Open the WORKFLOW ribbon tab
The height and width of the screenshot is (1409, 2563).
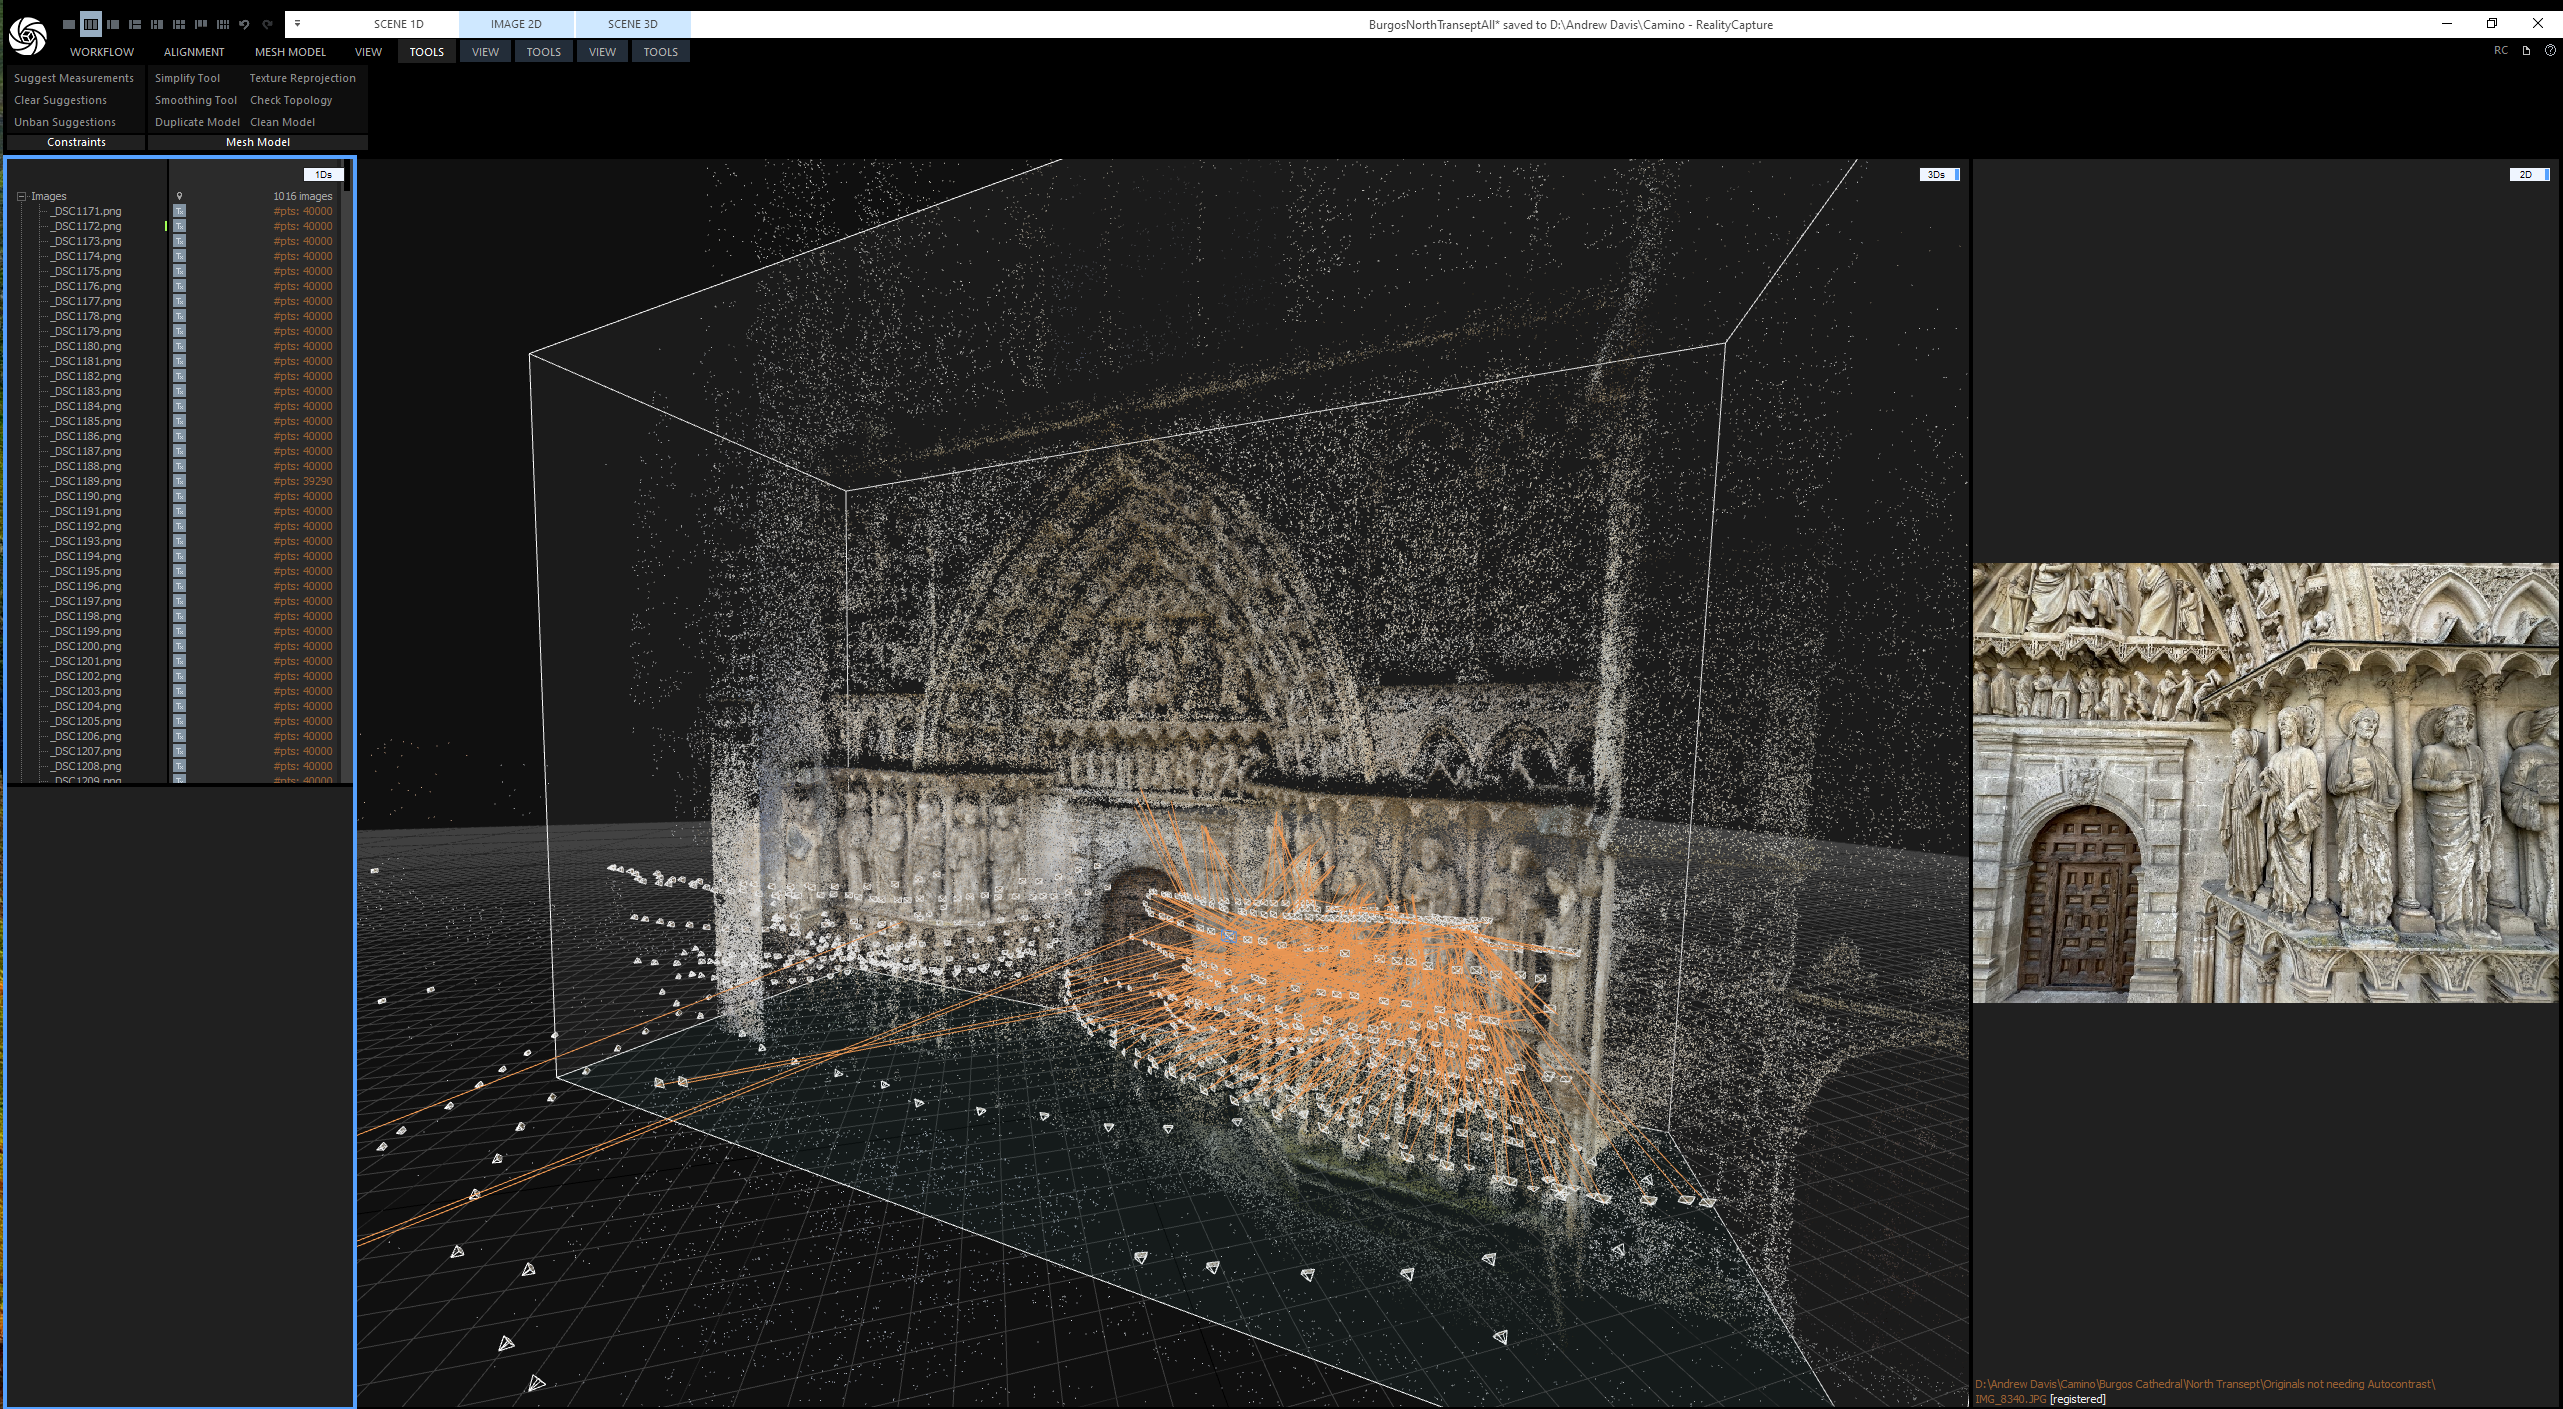point(102,52)
